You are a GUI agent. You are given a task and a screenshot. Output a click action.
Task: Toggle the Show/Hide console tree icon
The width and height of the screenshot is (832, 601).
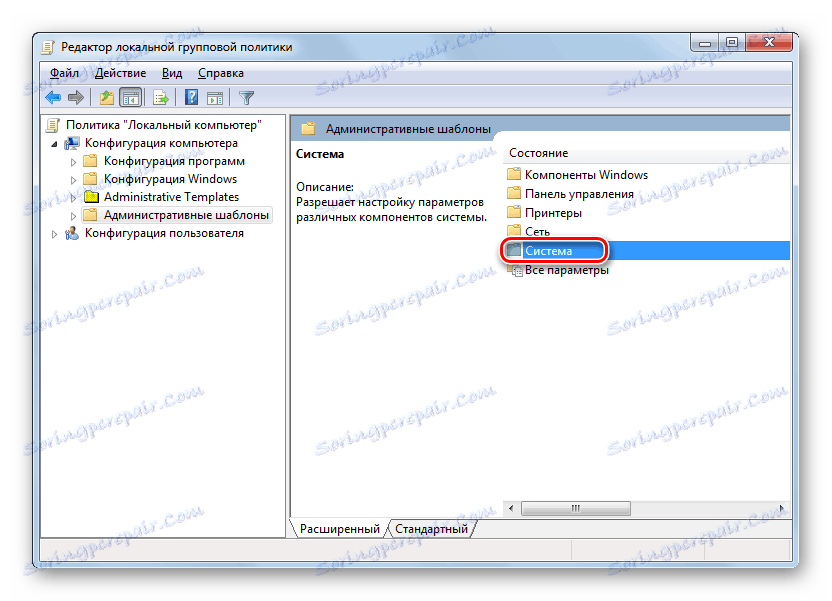(131, 98)
